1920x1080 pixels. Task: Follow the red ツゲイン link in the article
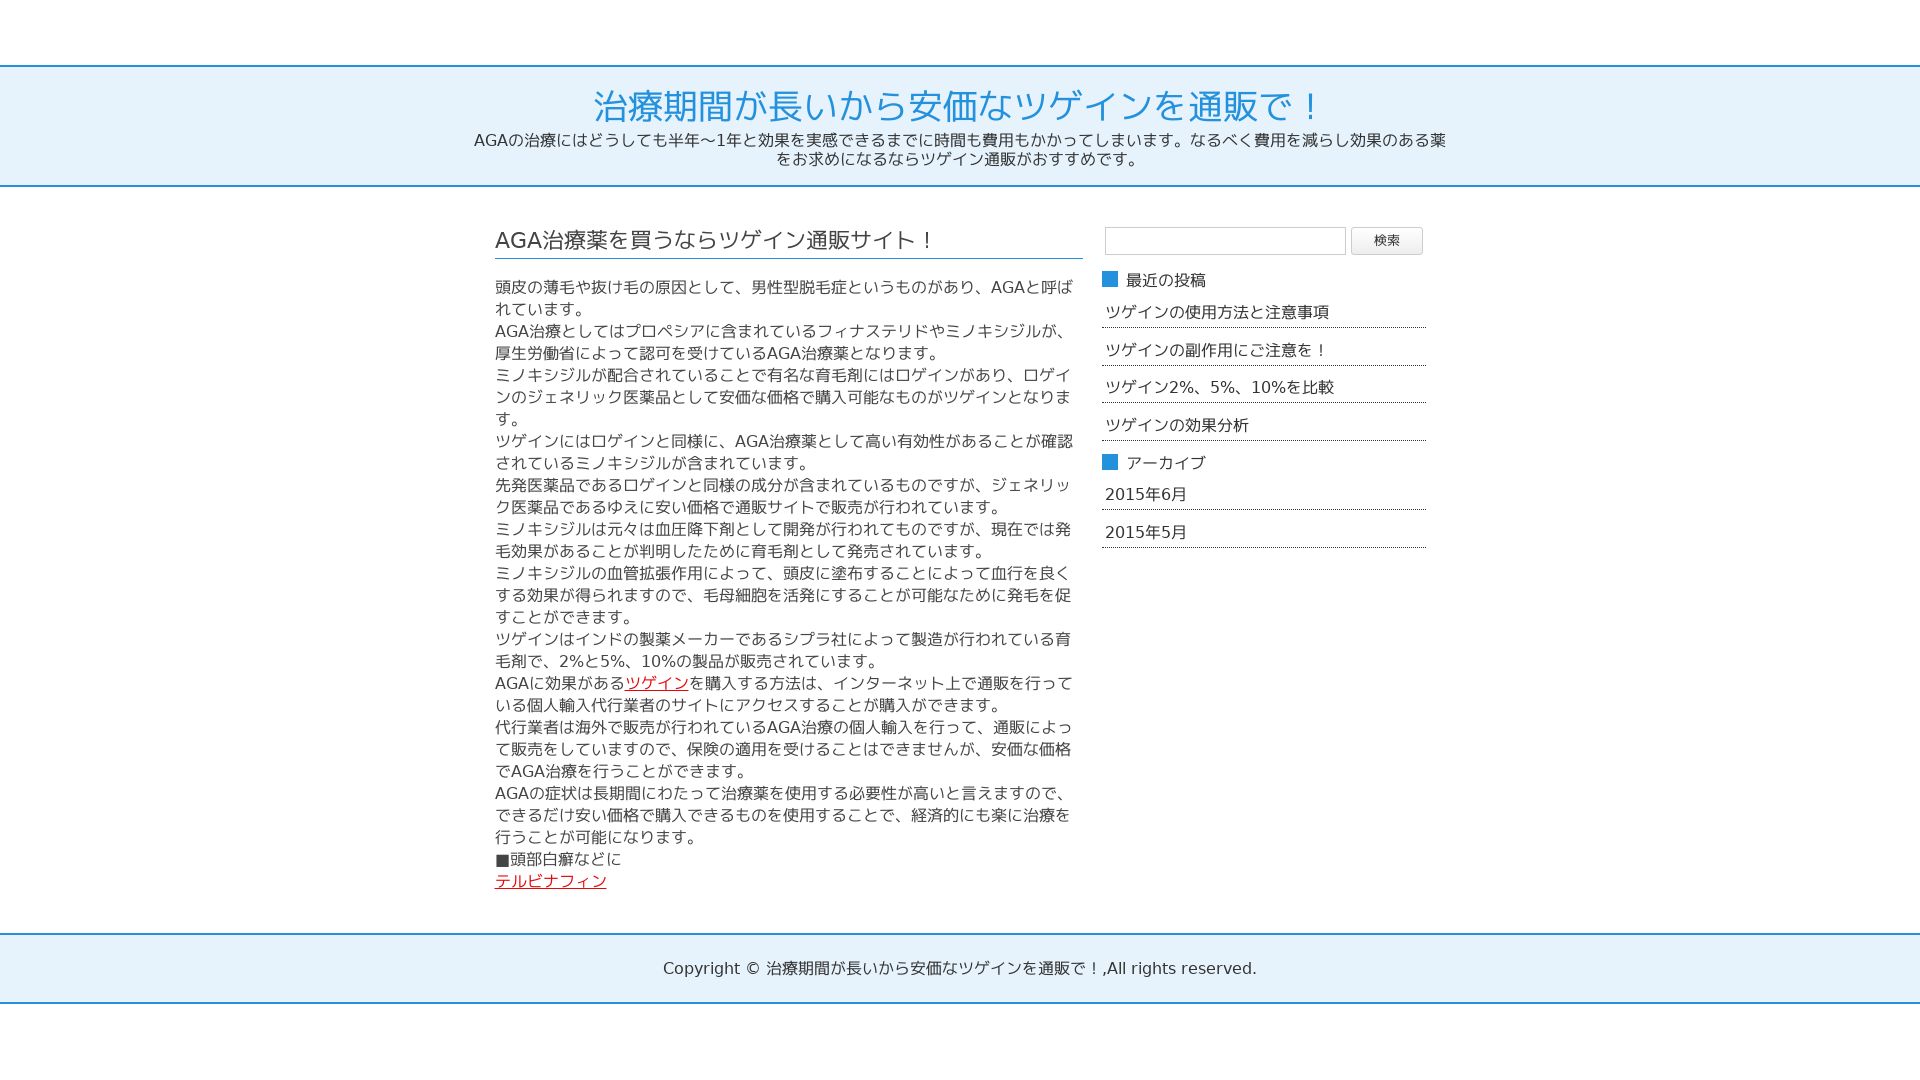pyautogui.click(x=656, y=683)
